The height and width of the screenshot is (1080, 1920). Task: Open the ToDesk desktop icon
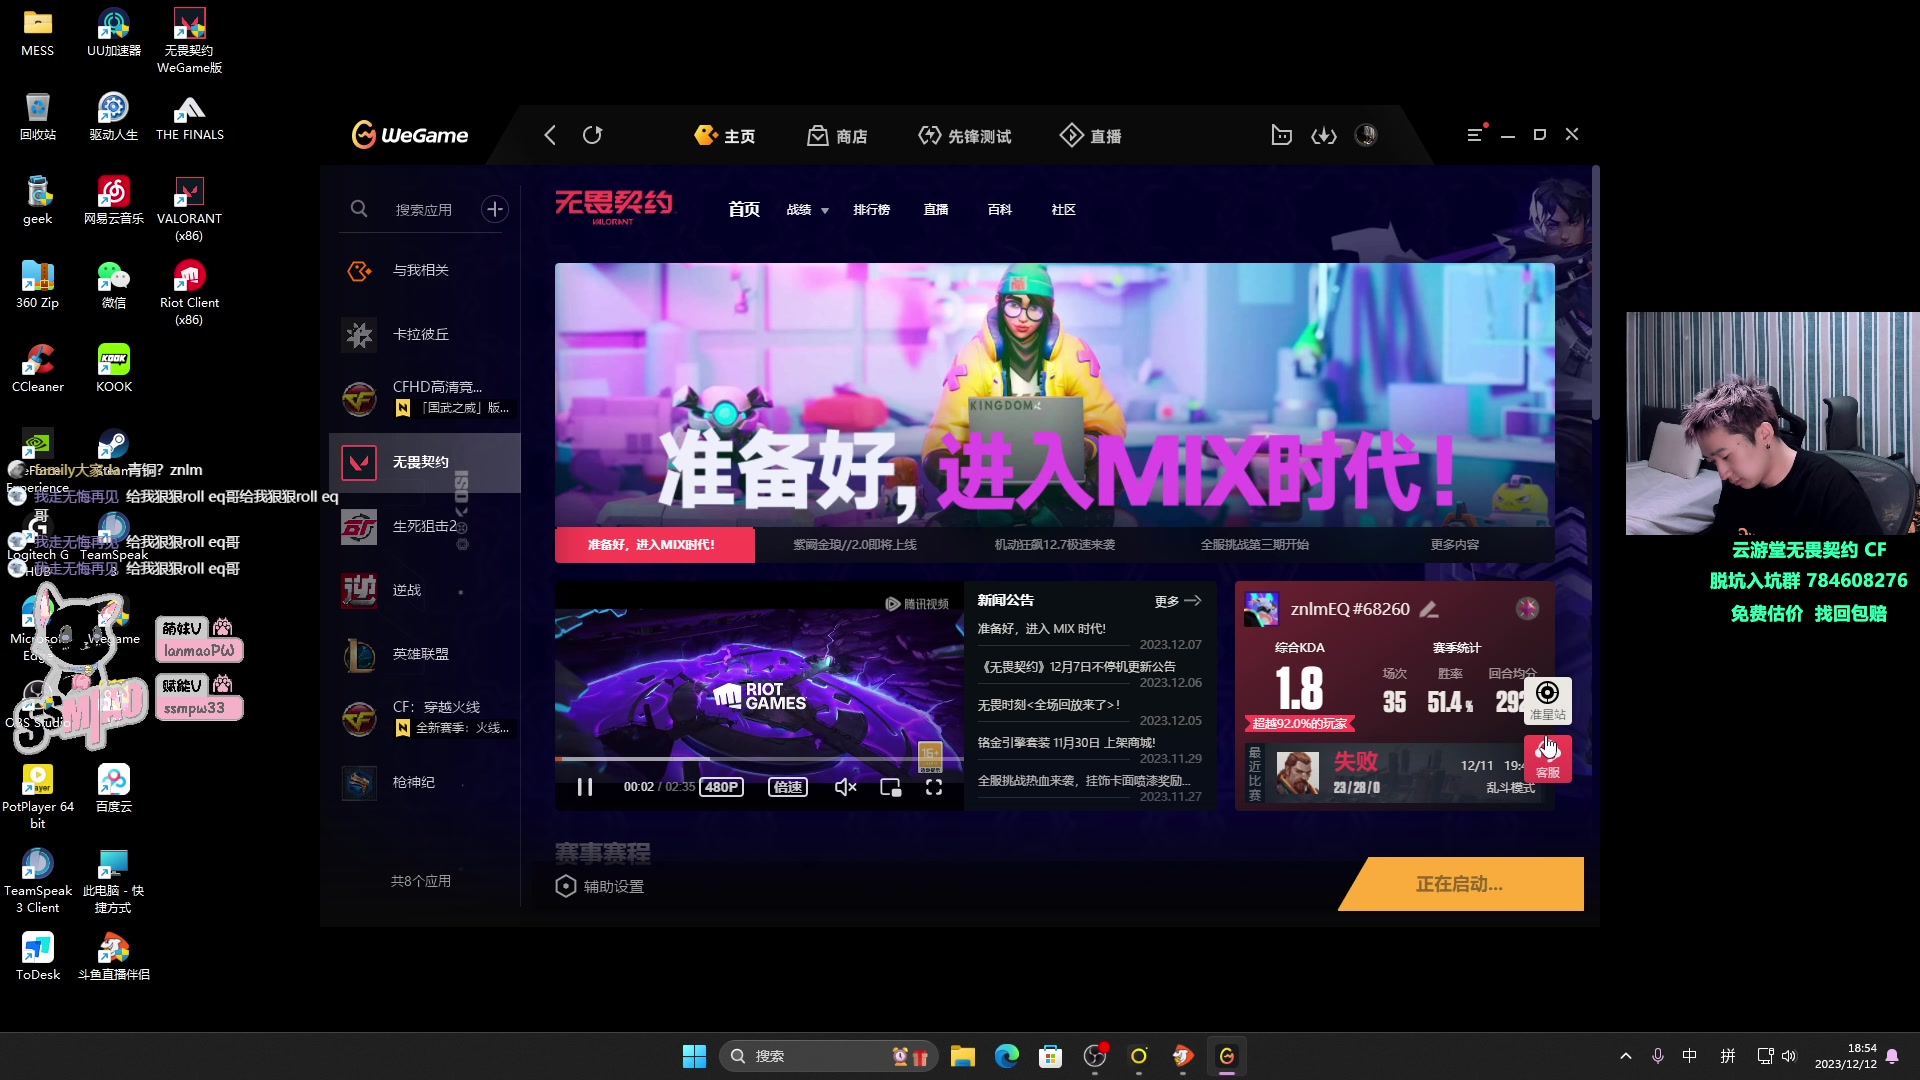pyautogui.click(x=38, y=956)
